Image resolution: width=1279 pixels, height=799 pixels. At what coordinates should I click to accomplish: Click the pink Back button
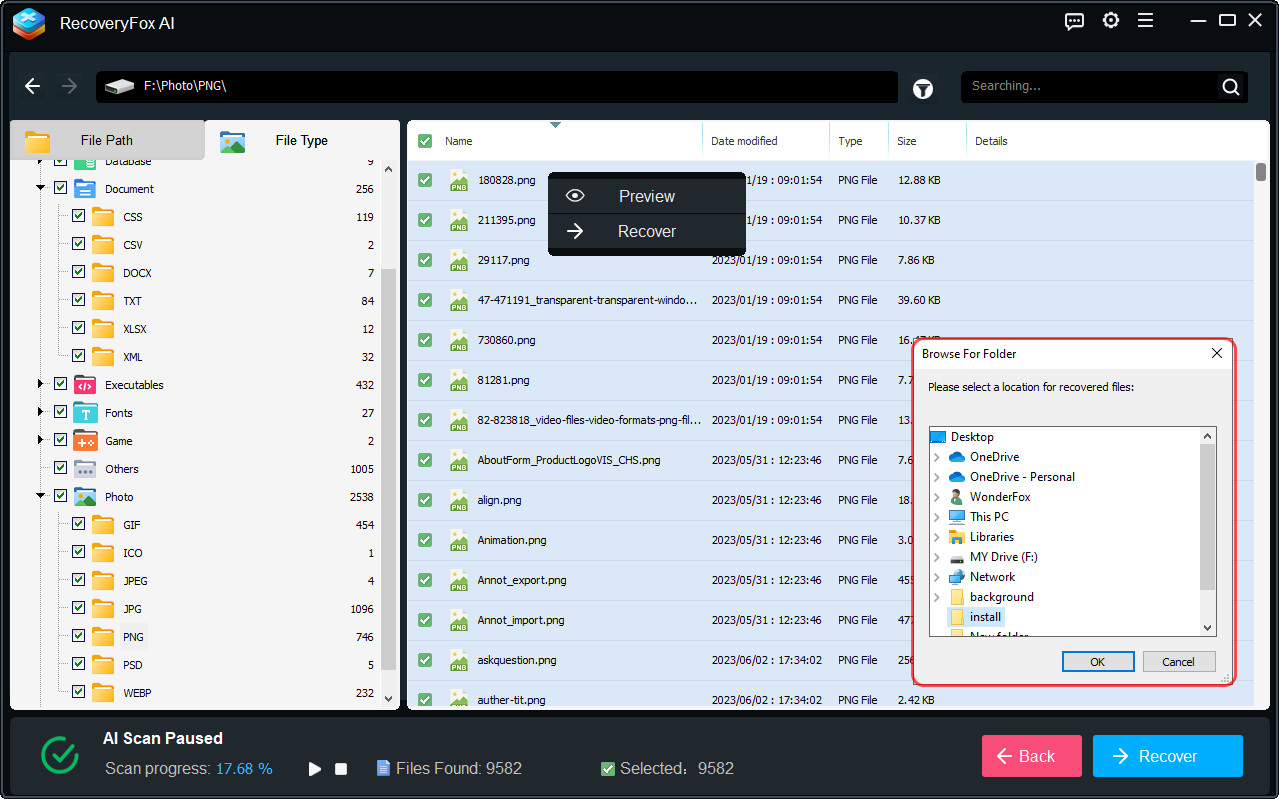1031,756
